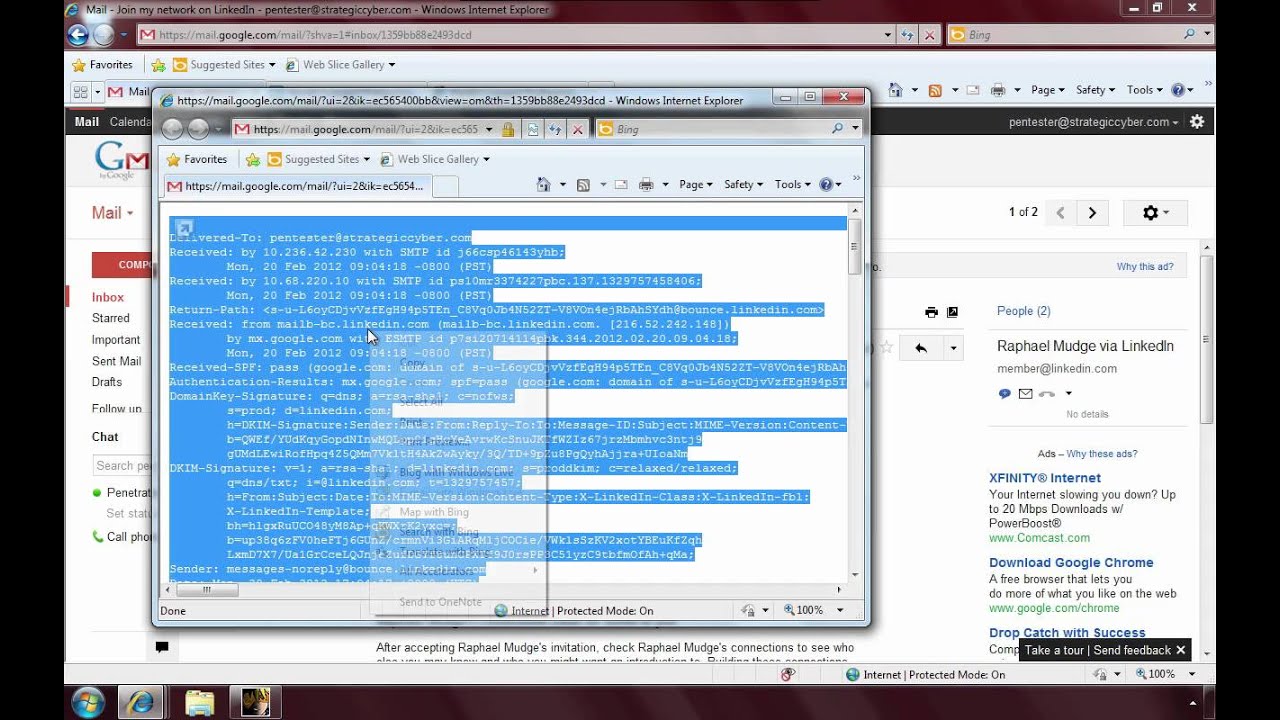1280x720 pixels.
Task: Click the RSS feeds icon in popup command bar
Action: tap(583, 184)
